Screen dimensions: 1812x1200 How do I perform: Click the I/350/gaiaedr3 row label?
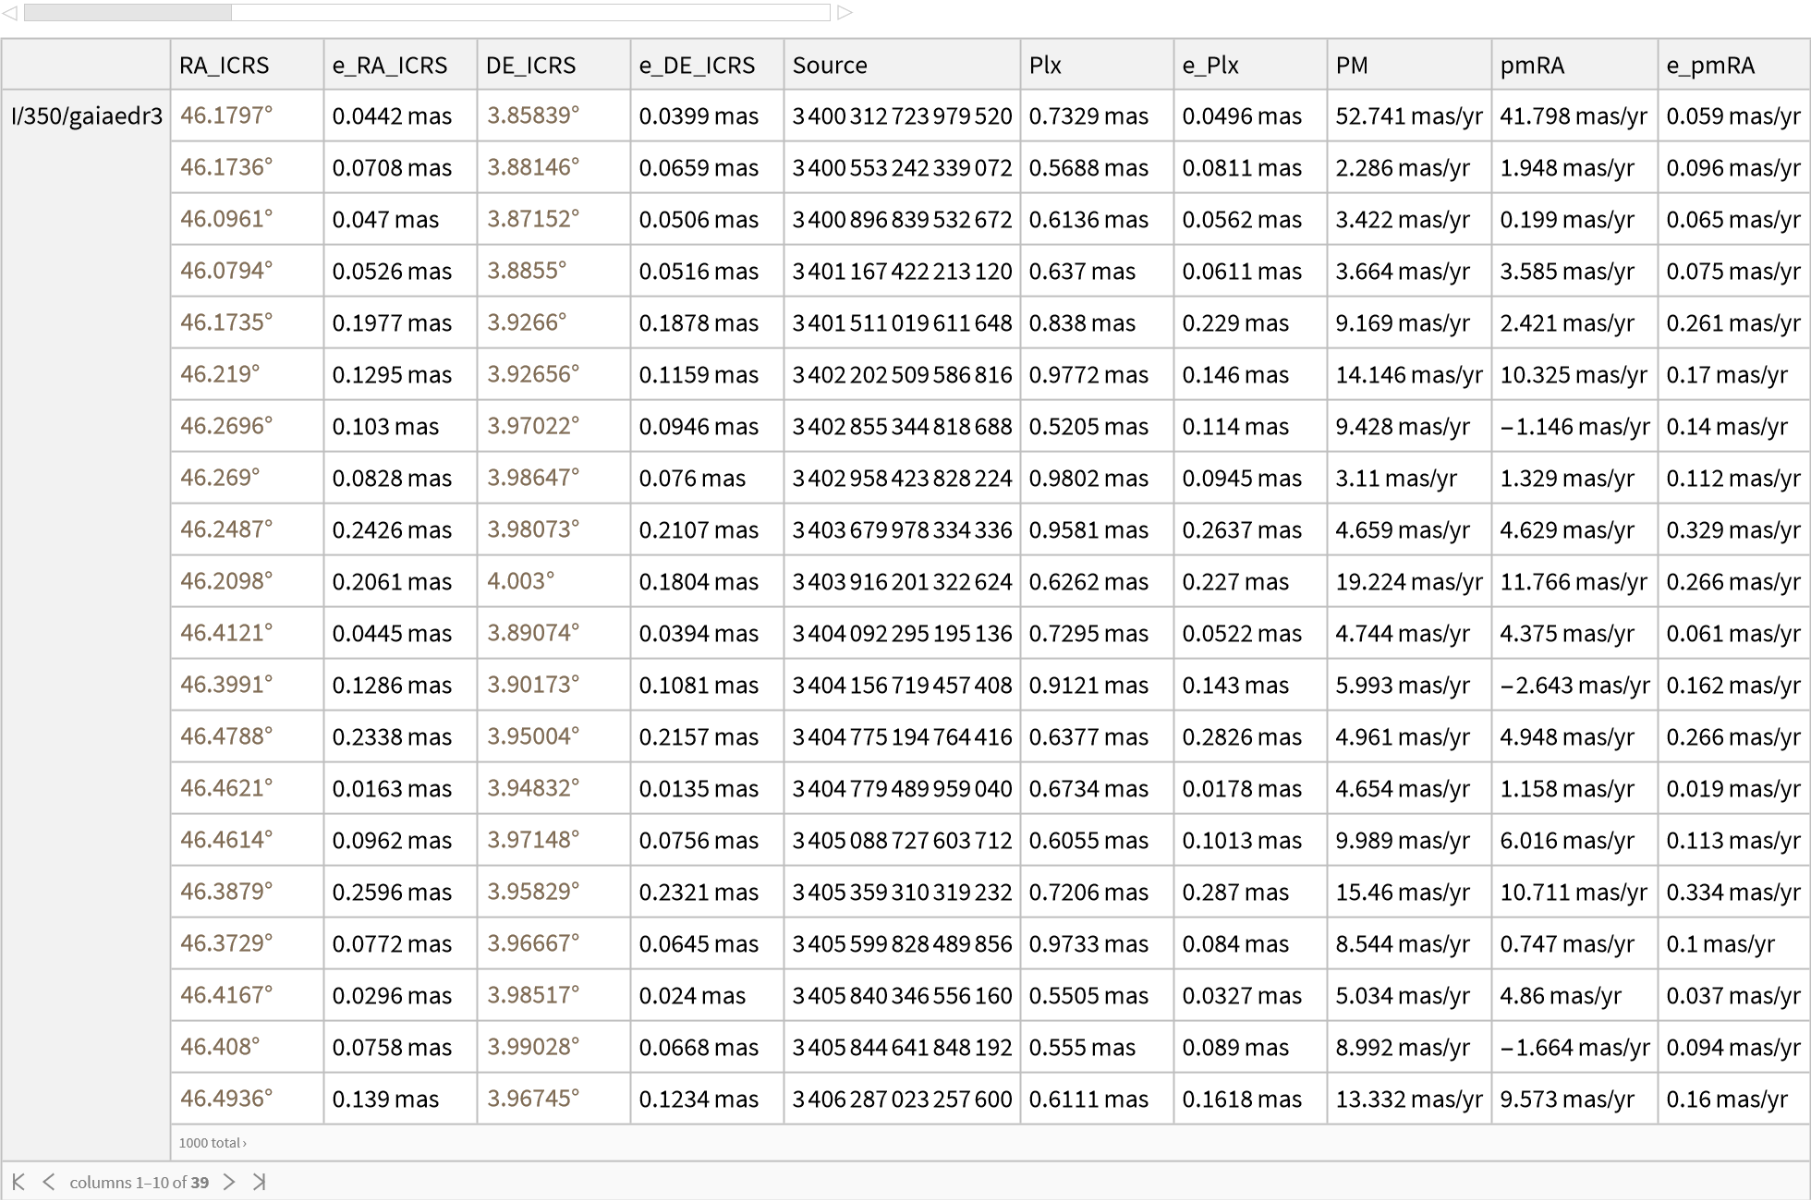[86, 117]
